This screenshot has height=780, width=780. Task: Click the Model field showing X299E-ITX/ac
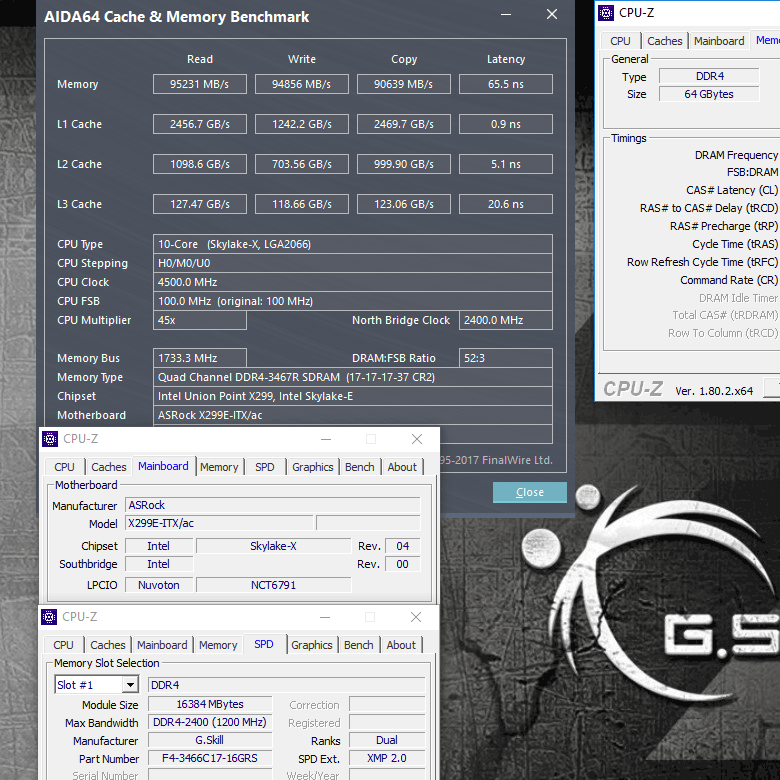tap(219, 523)
